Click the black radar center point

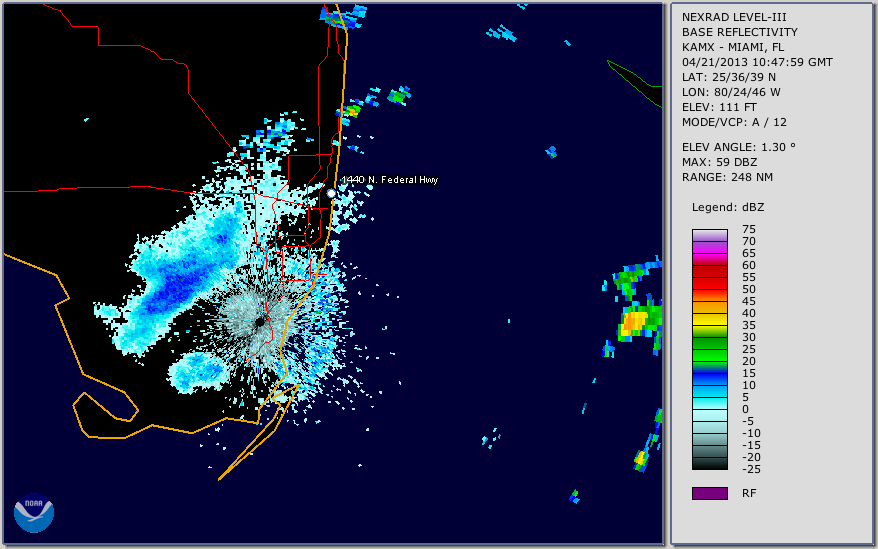[260, 322]
